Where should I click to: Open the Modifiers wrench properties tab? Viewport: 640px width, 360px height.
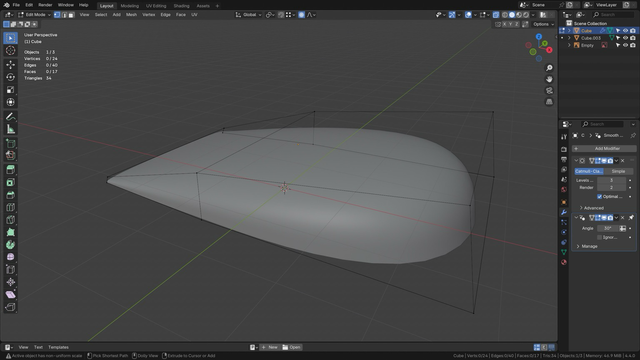(x=564, y=212)
